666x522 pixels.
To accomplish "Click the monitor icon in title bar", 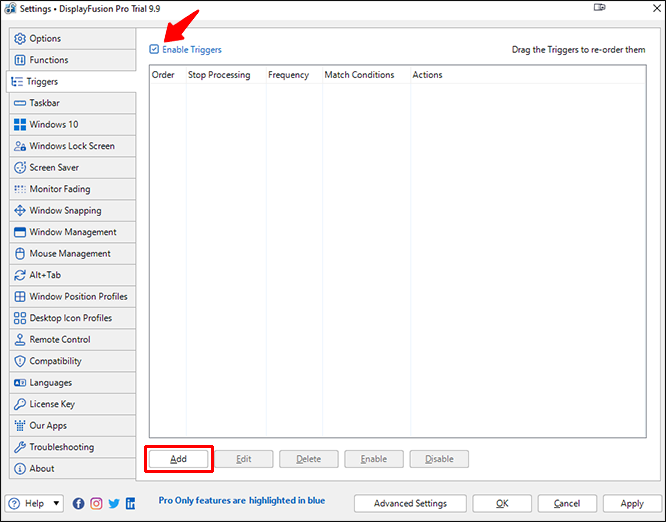I will click(x=599, y=8).
